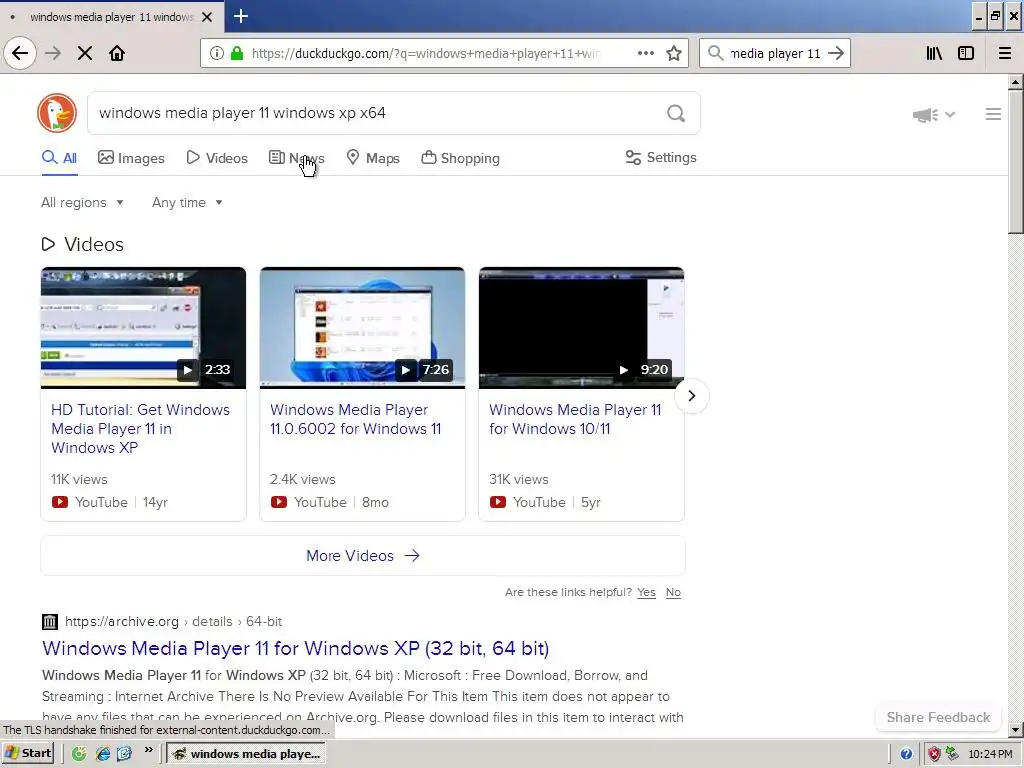Switch to the News tab
1024x768 pixels.
click(x=296, y=158)
